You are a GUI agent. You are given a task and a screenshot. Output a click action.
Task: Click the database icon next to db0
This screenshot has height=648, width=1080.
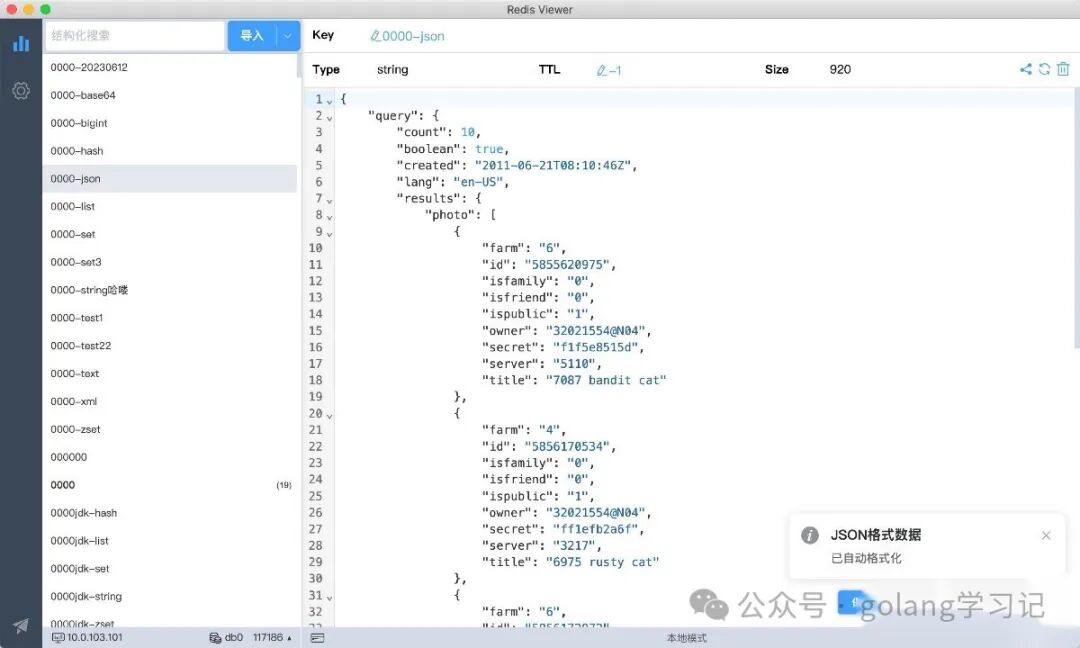pos(215,638)
